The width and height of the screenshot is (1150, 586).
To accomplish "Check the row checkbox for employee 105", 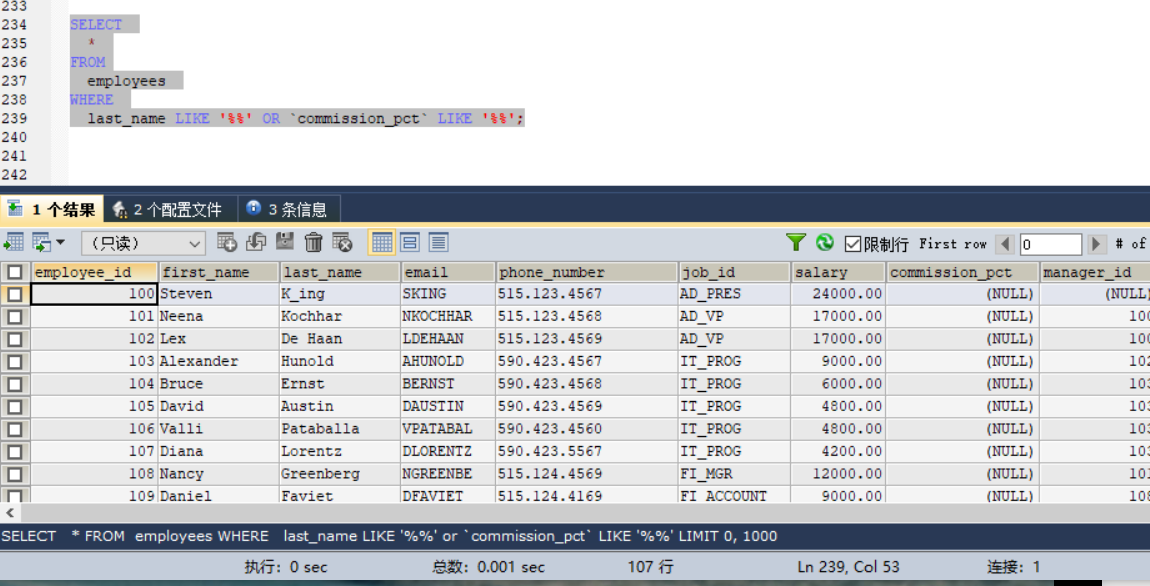I will 15,407.
